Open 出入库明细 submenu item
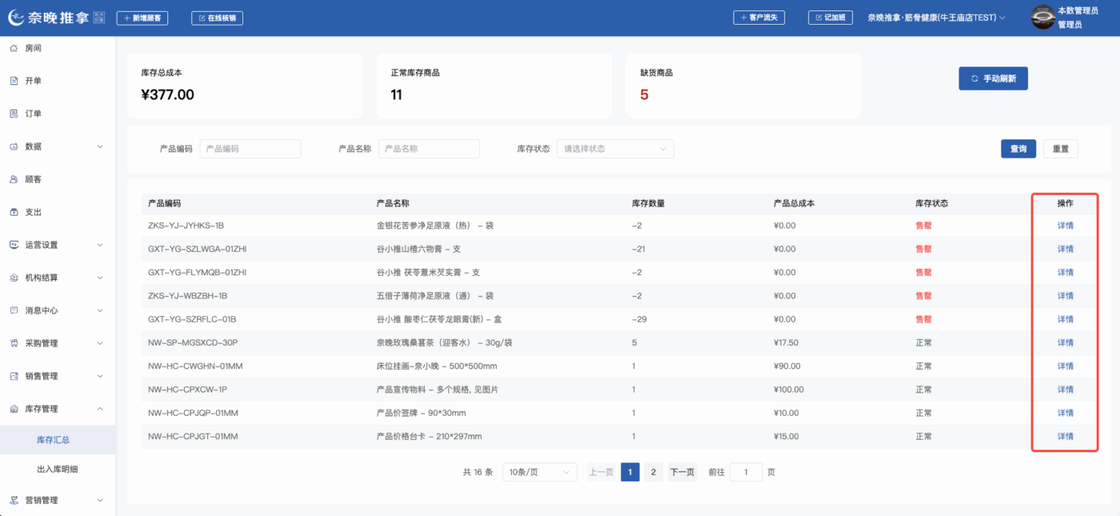The height and width of the screenshot is (516, 1120). pyautogui.click(x=58, y=470)
